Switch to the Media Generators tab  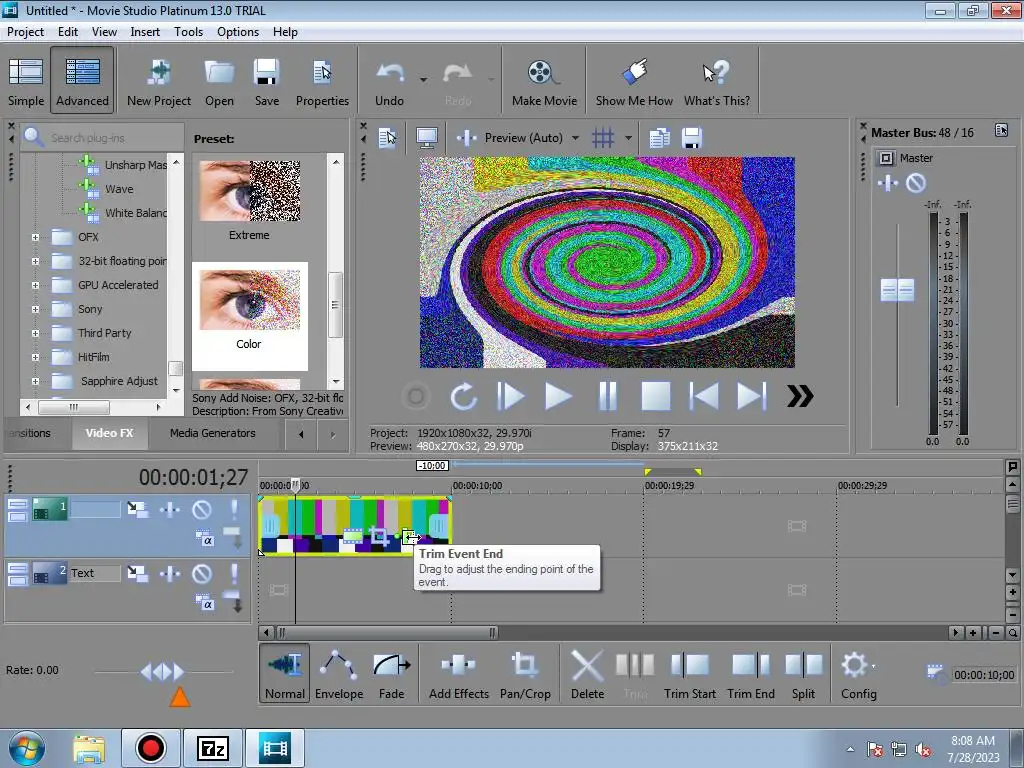(212, 433)
